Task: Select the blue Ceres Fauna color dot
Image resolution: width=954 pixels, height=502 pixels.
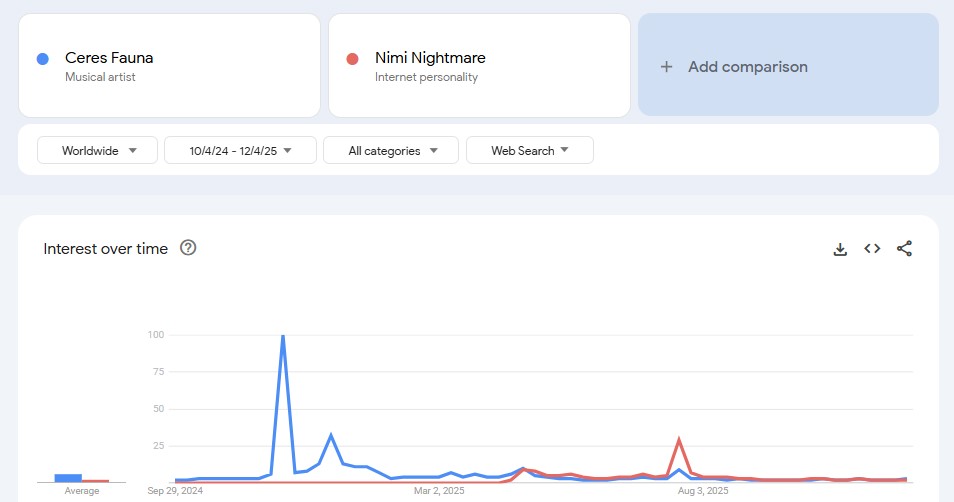Action: click(43, 59)
